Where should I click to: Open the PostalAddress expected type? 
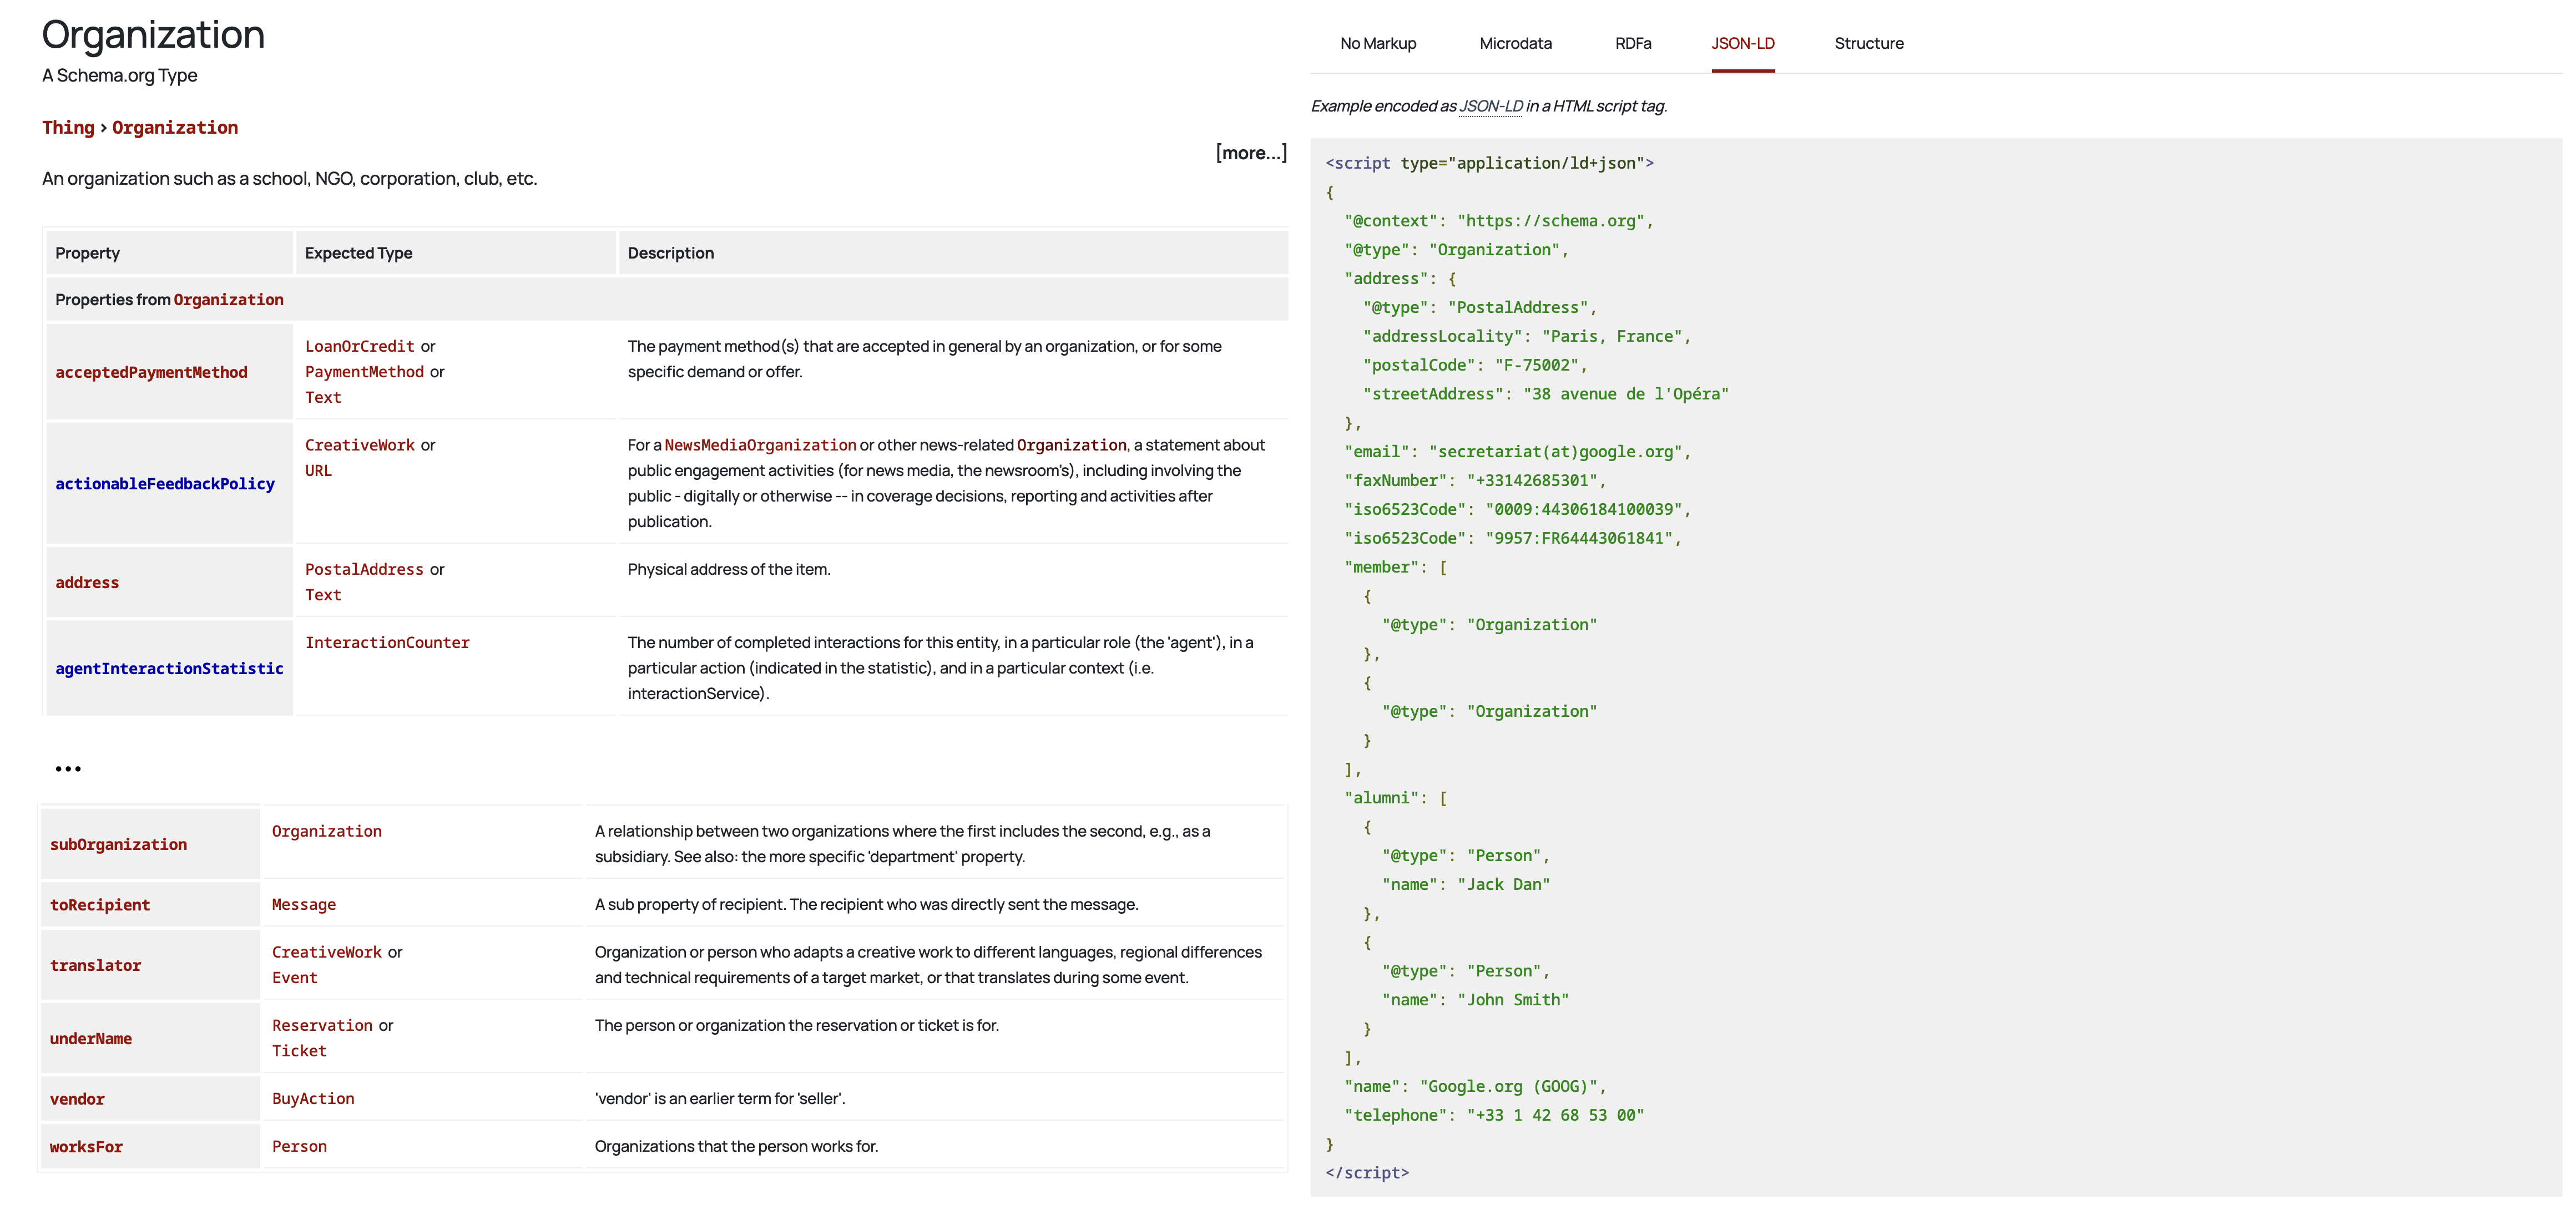364,569
